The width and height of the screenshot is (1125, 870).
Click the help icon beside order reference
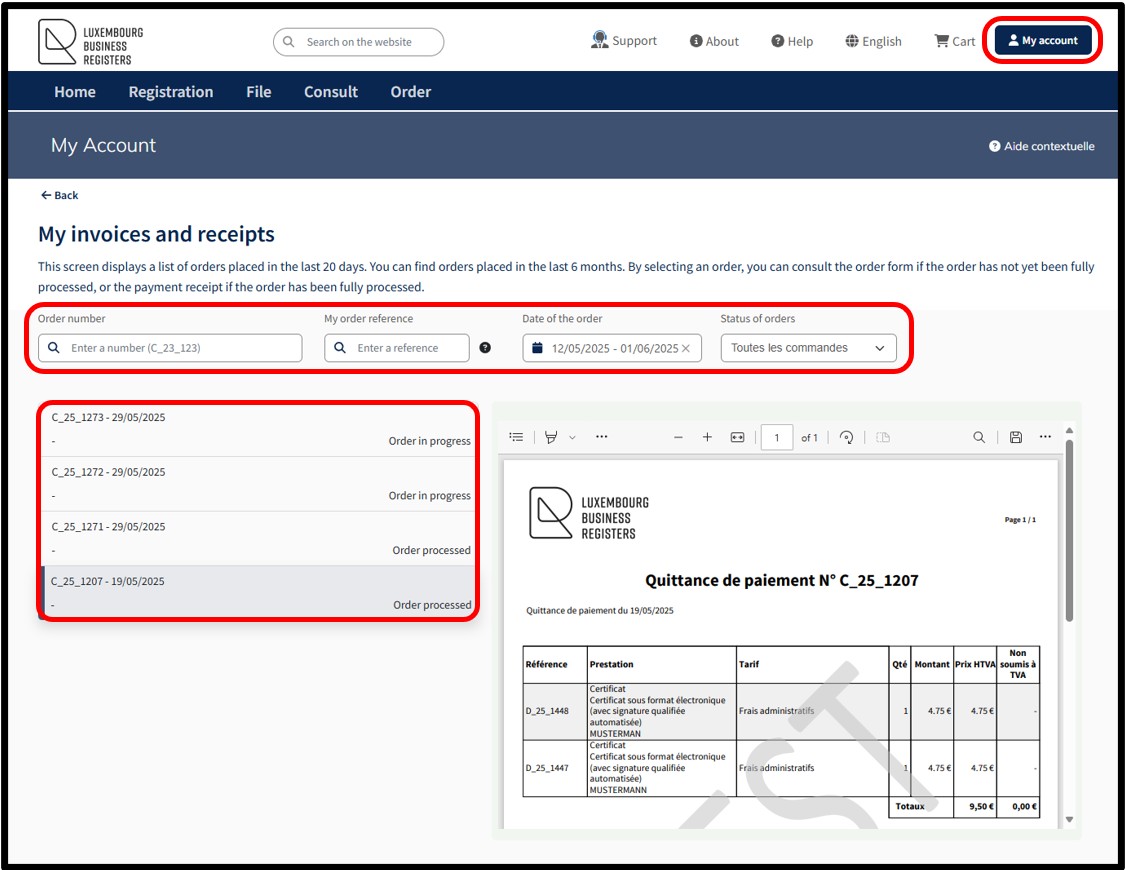click(x=485, y=348)
